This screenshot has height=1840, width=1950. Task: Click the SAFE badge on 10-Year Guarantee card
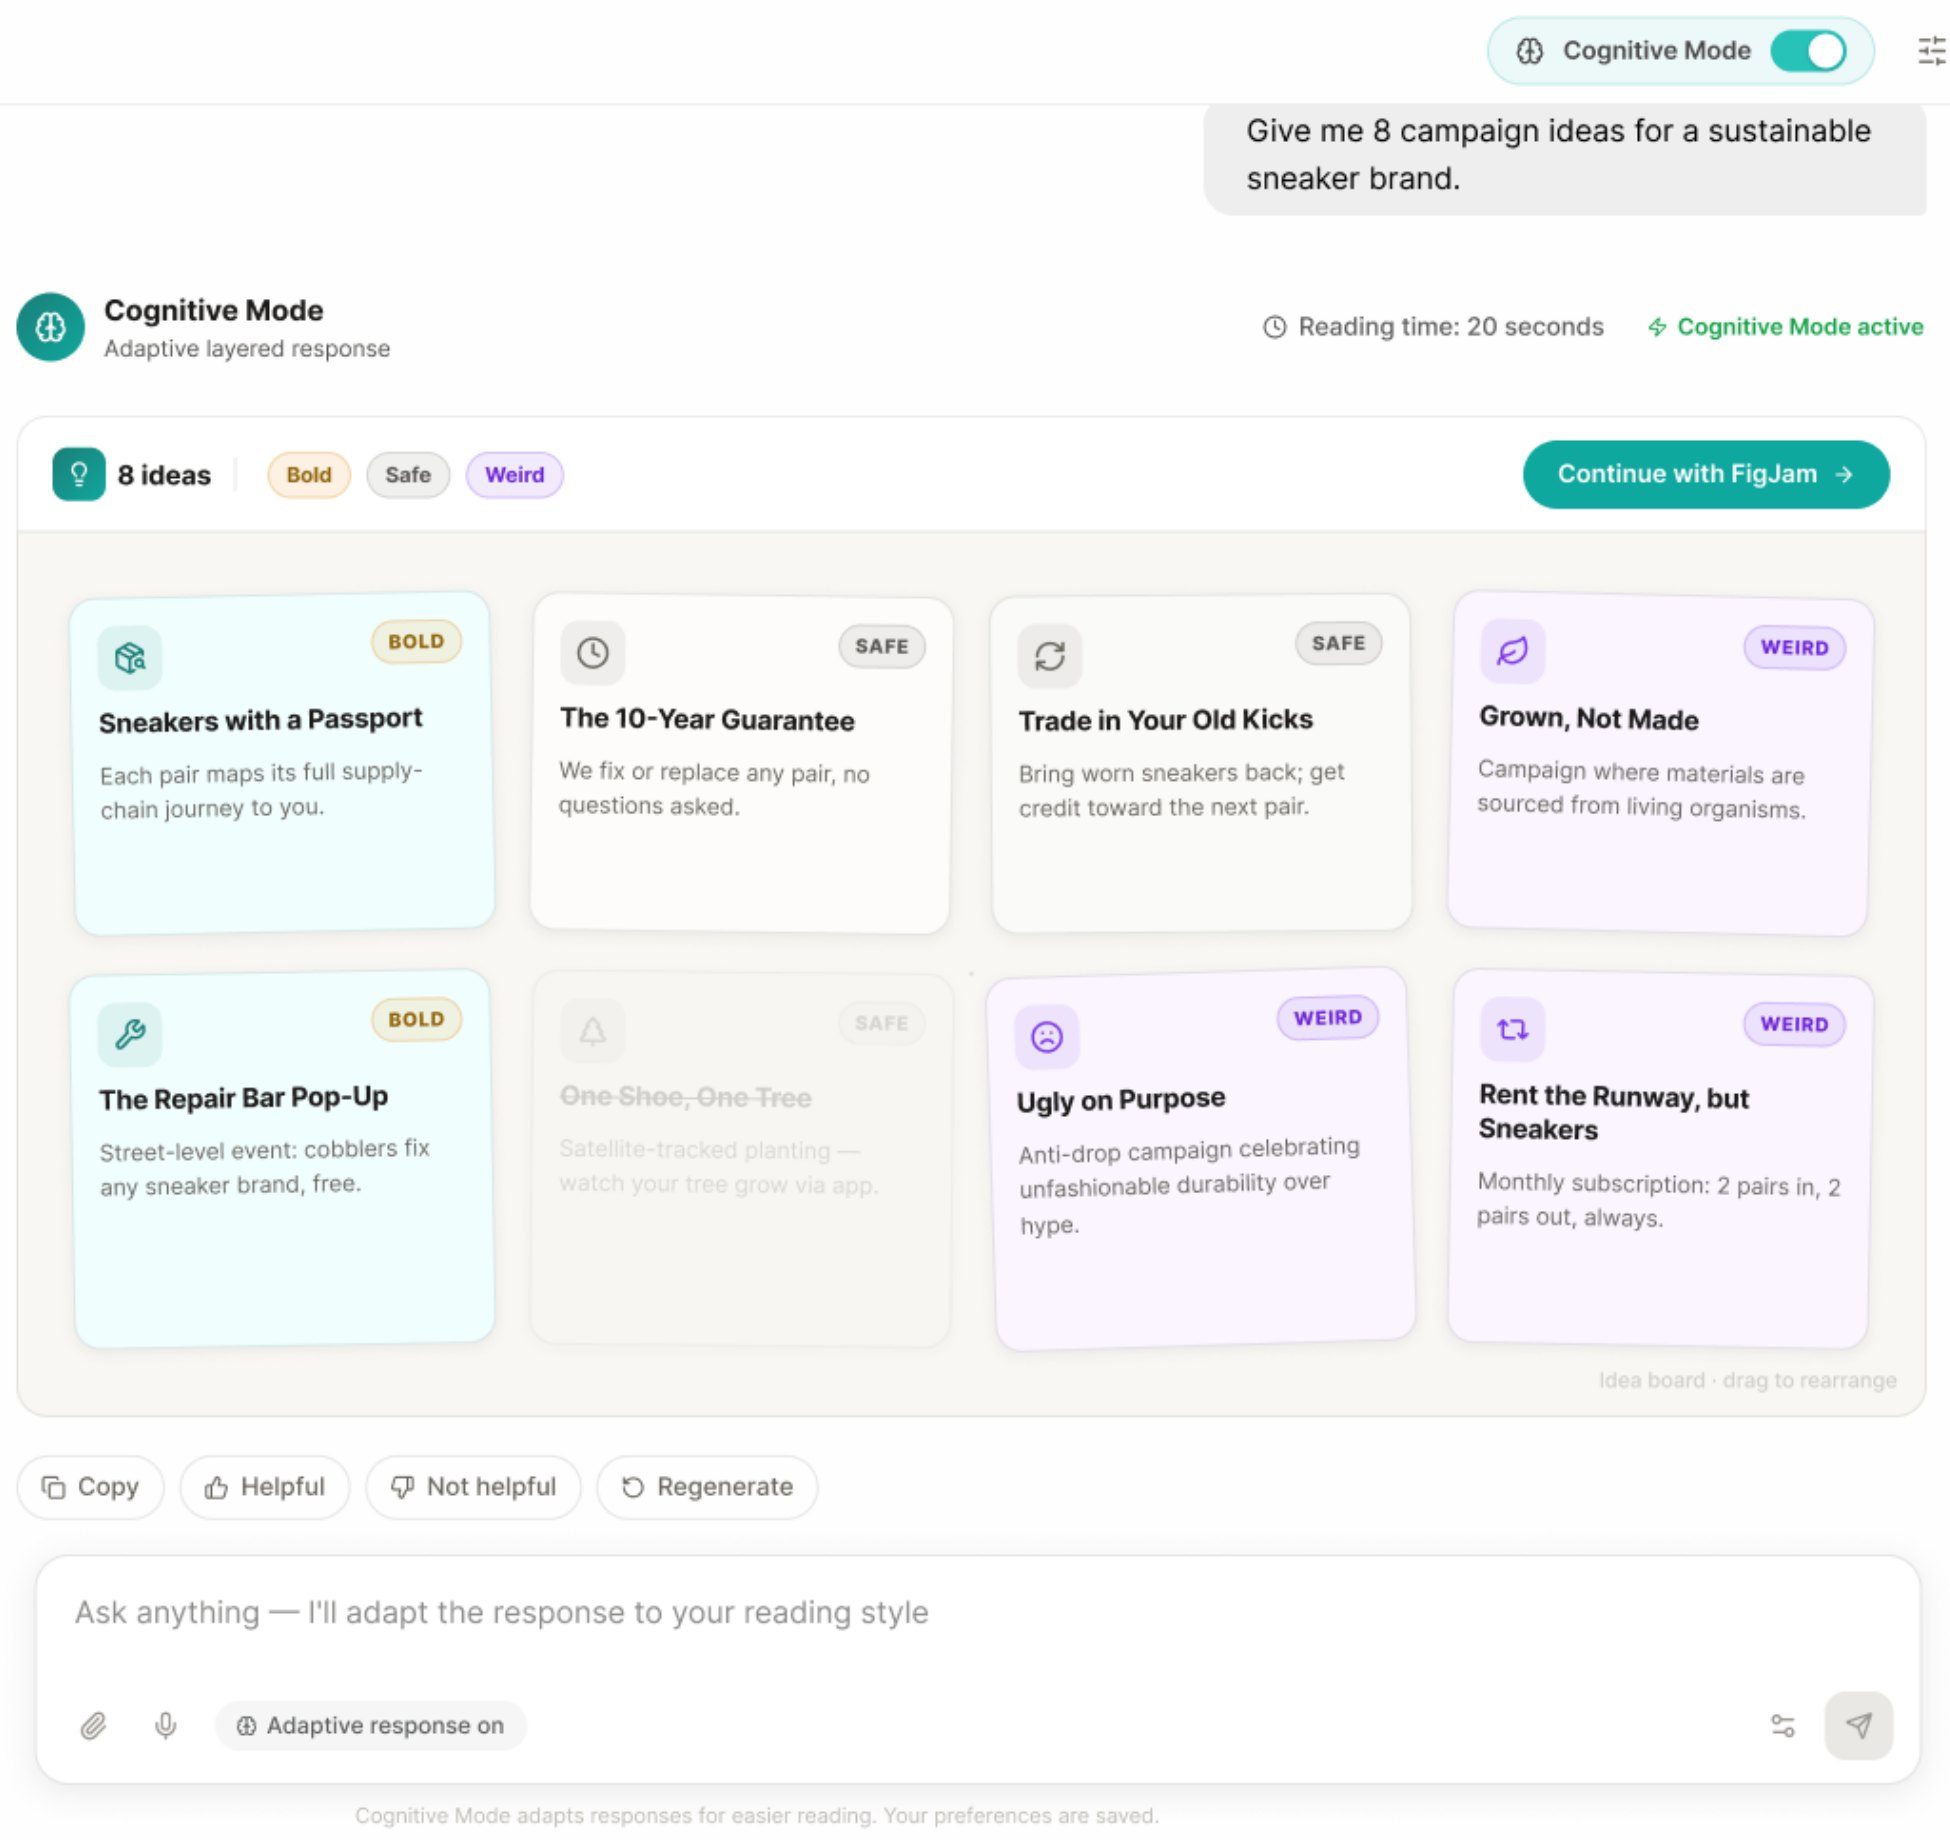click(882, 646)
